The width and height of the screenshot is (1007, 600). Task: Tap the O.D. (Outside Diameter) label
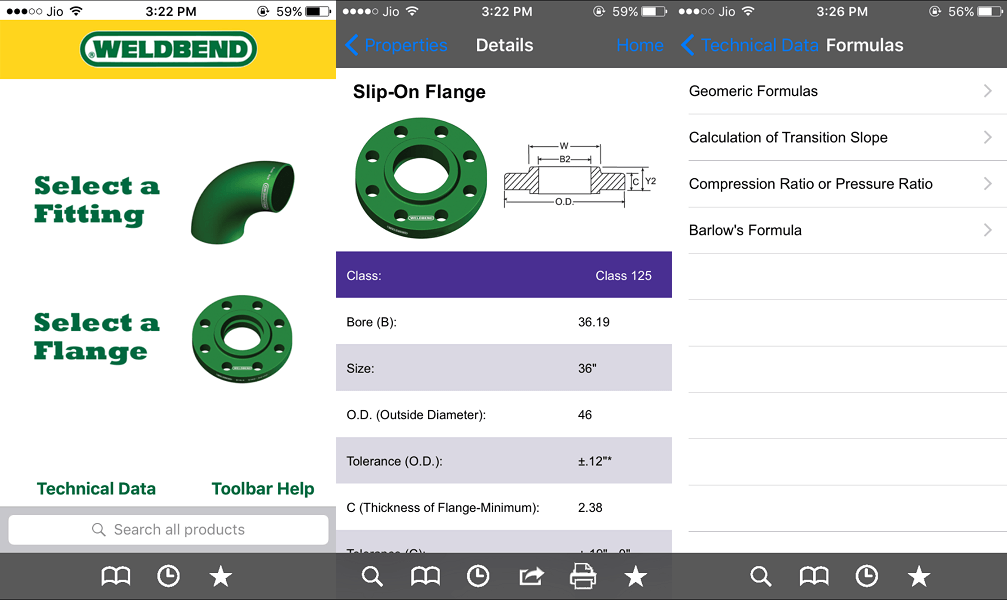click(416, 415)
